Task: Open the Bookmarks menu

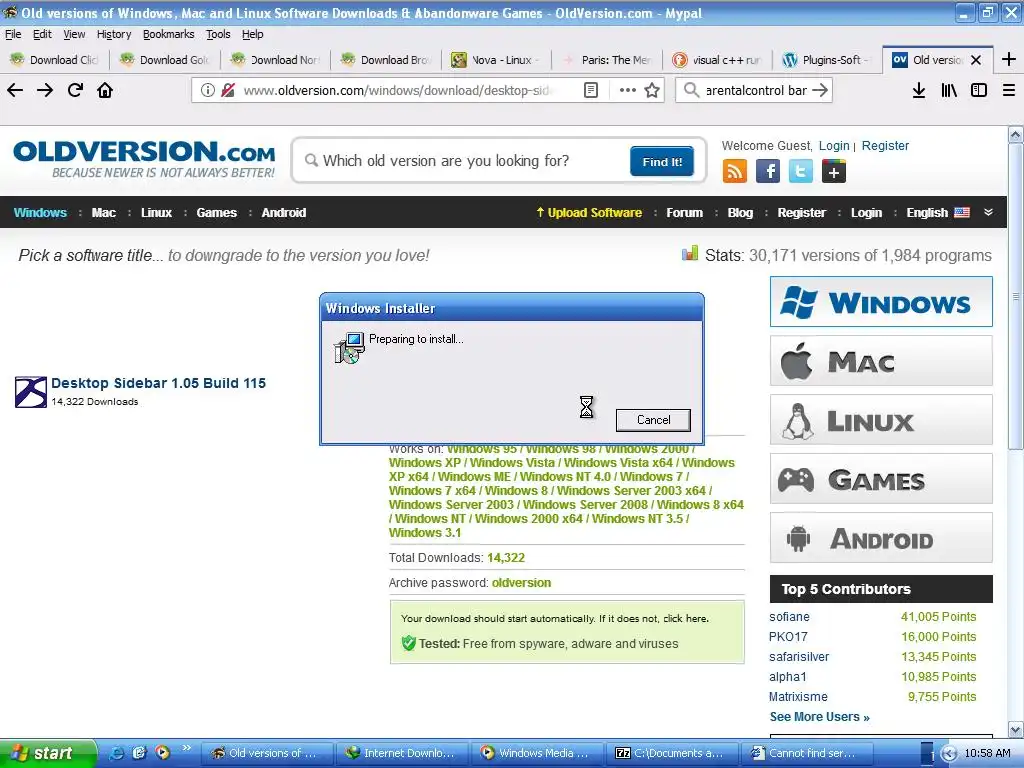Action: 168,34
